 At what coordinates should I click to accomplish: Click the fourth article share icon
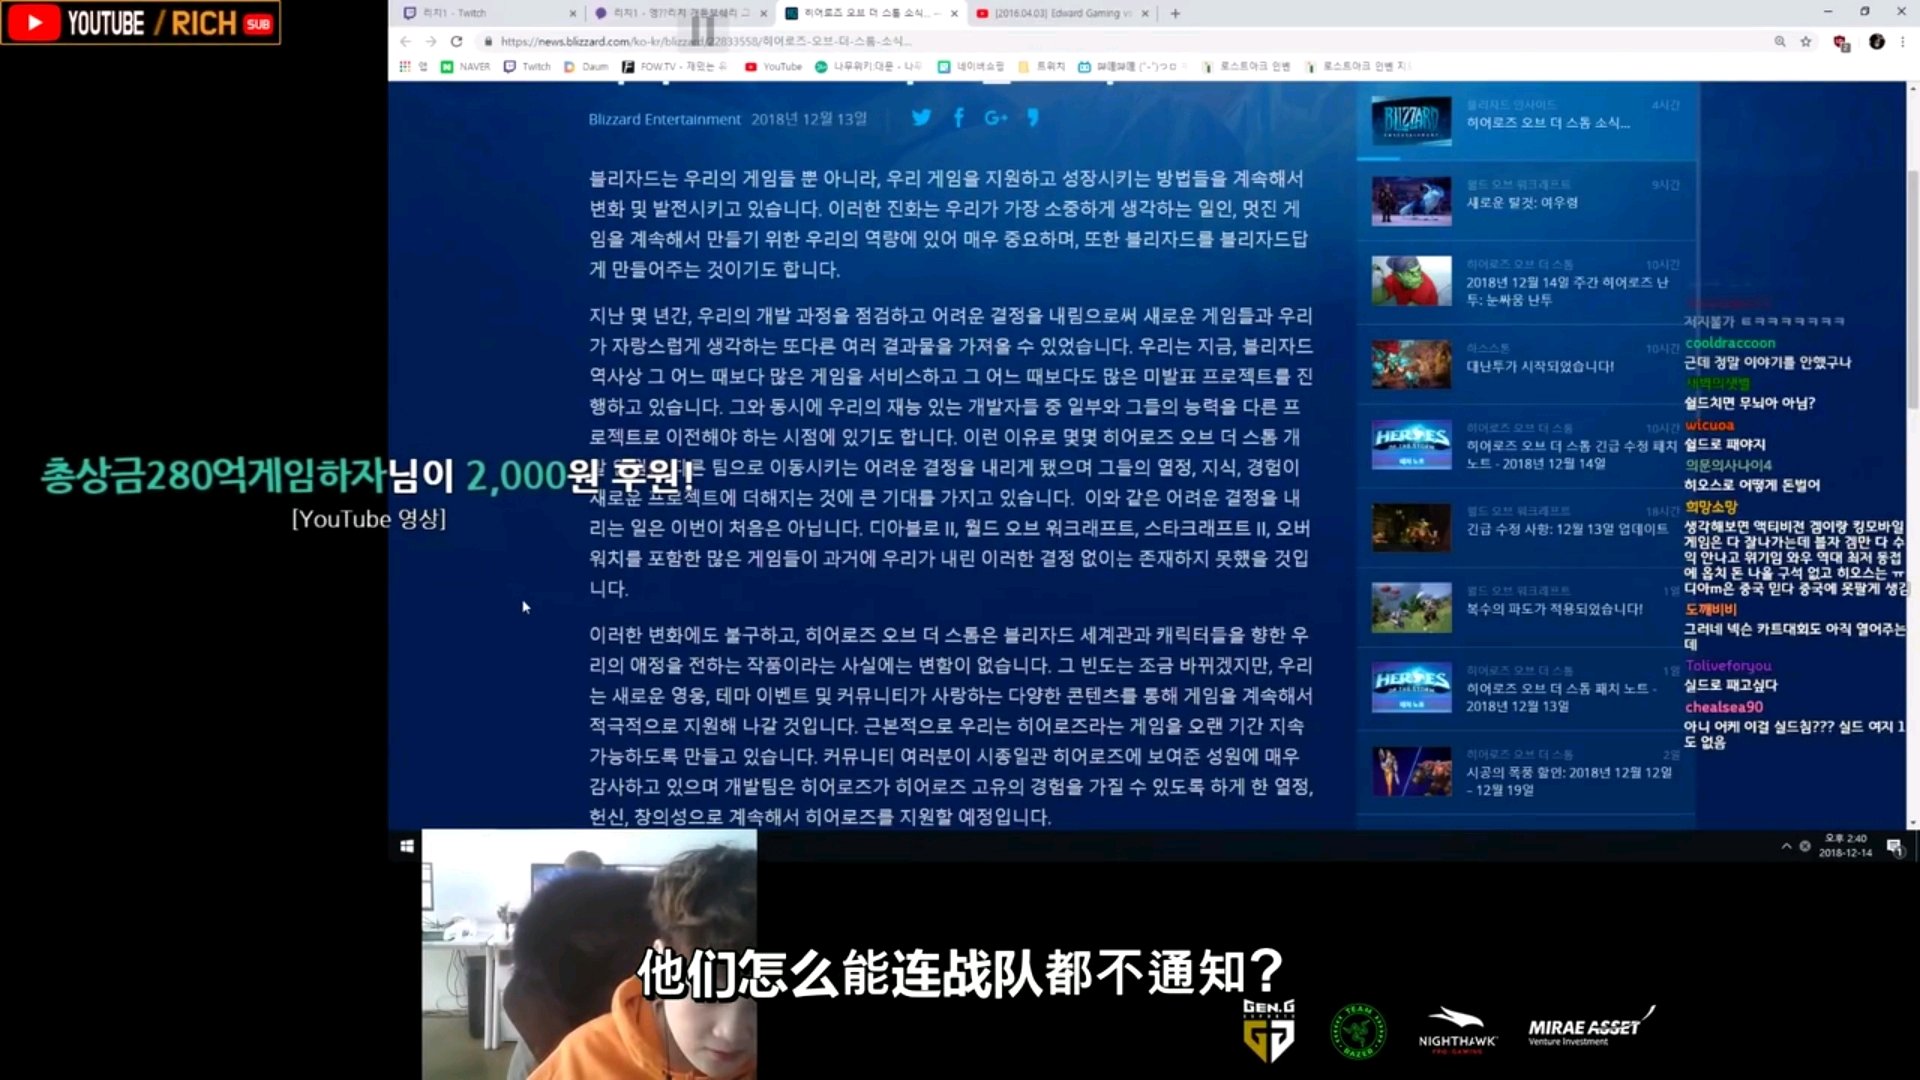tap(1033, 118)
